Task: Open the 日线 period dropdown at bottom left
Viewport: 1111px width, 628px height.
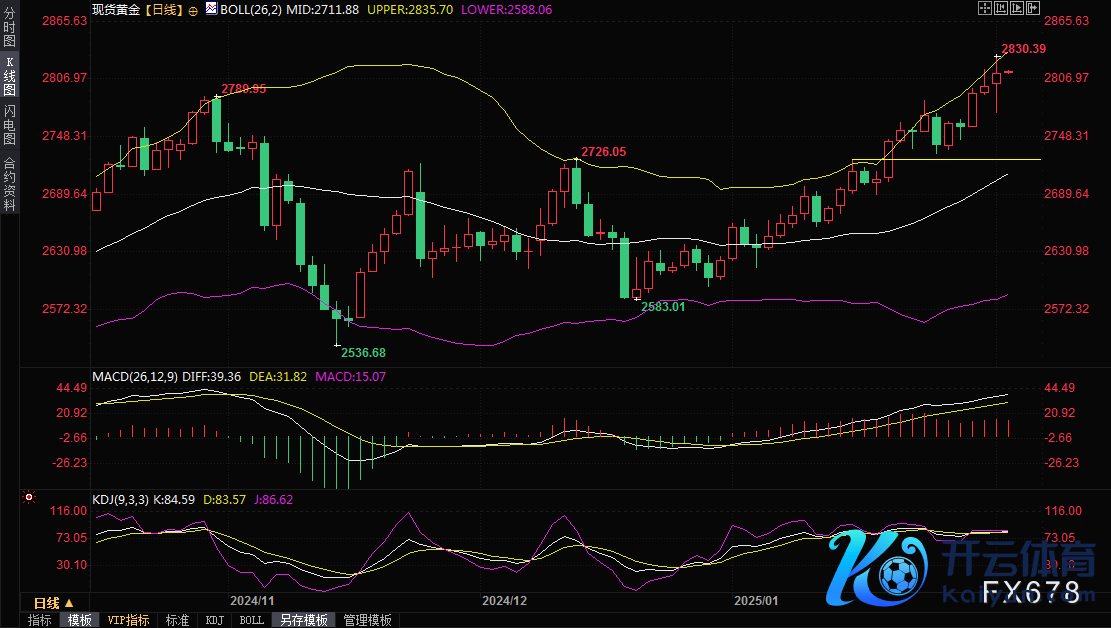Action: tap(53, 603)
